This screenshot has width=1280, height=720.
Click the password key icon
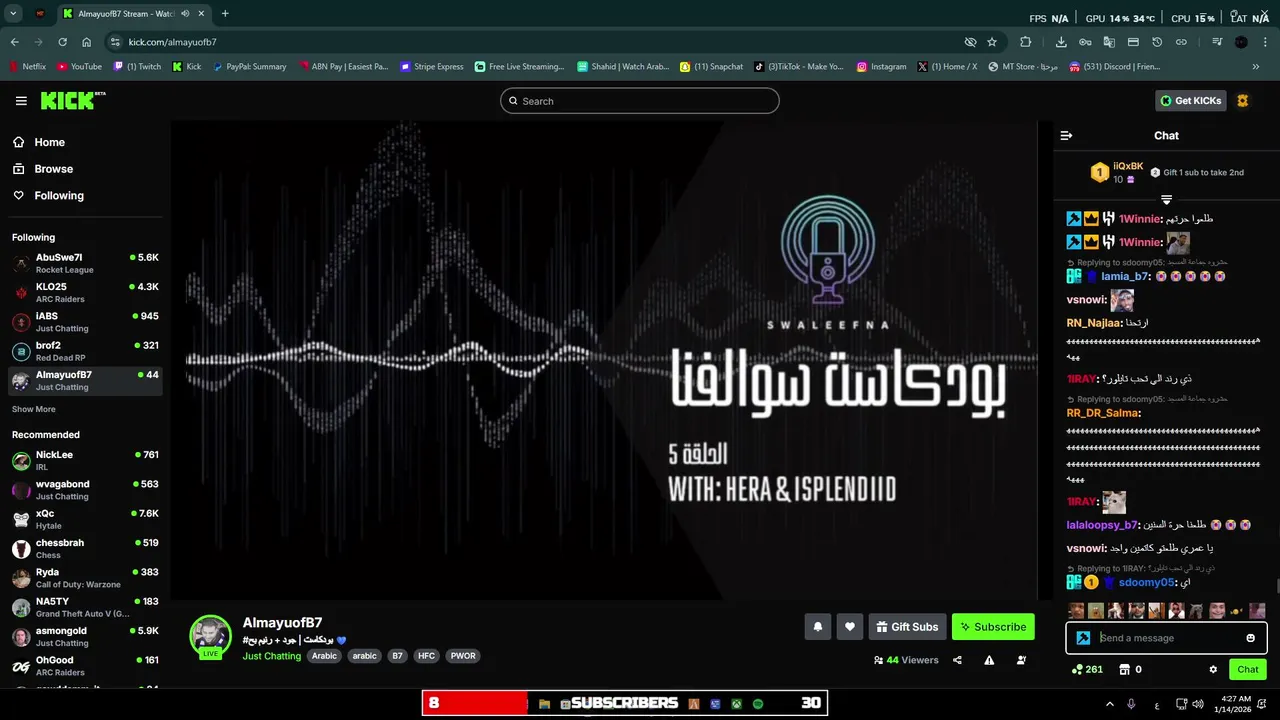click(1085, 42)
